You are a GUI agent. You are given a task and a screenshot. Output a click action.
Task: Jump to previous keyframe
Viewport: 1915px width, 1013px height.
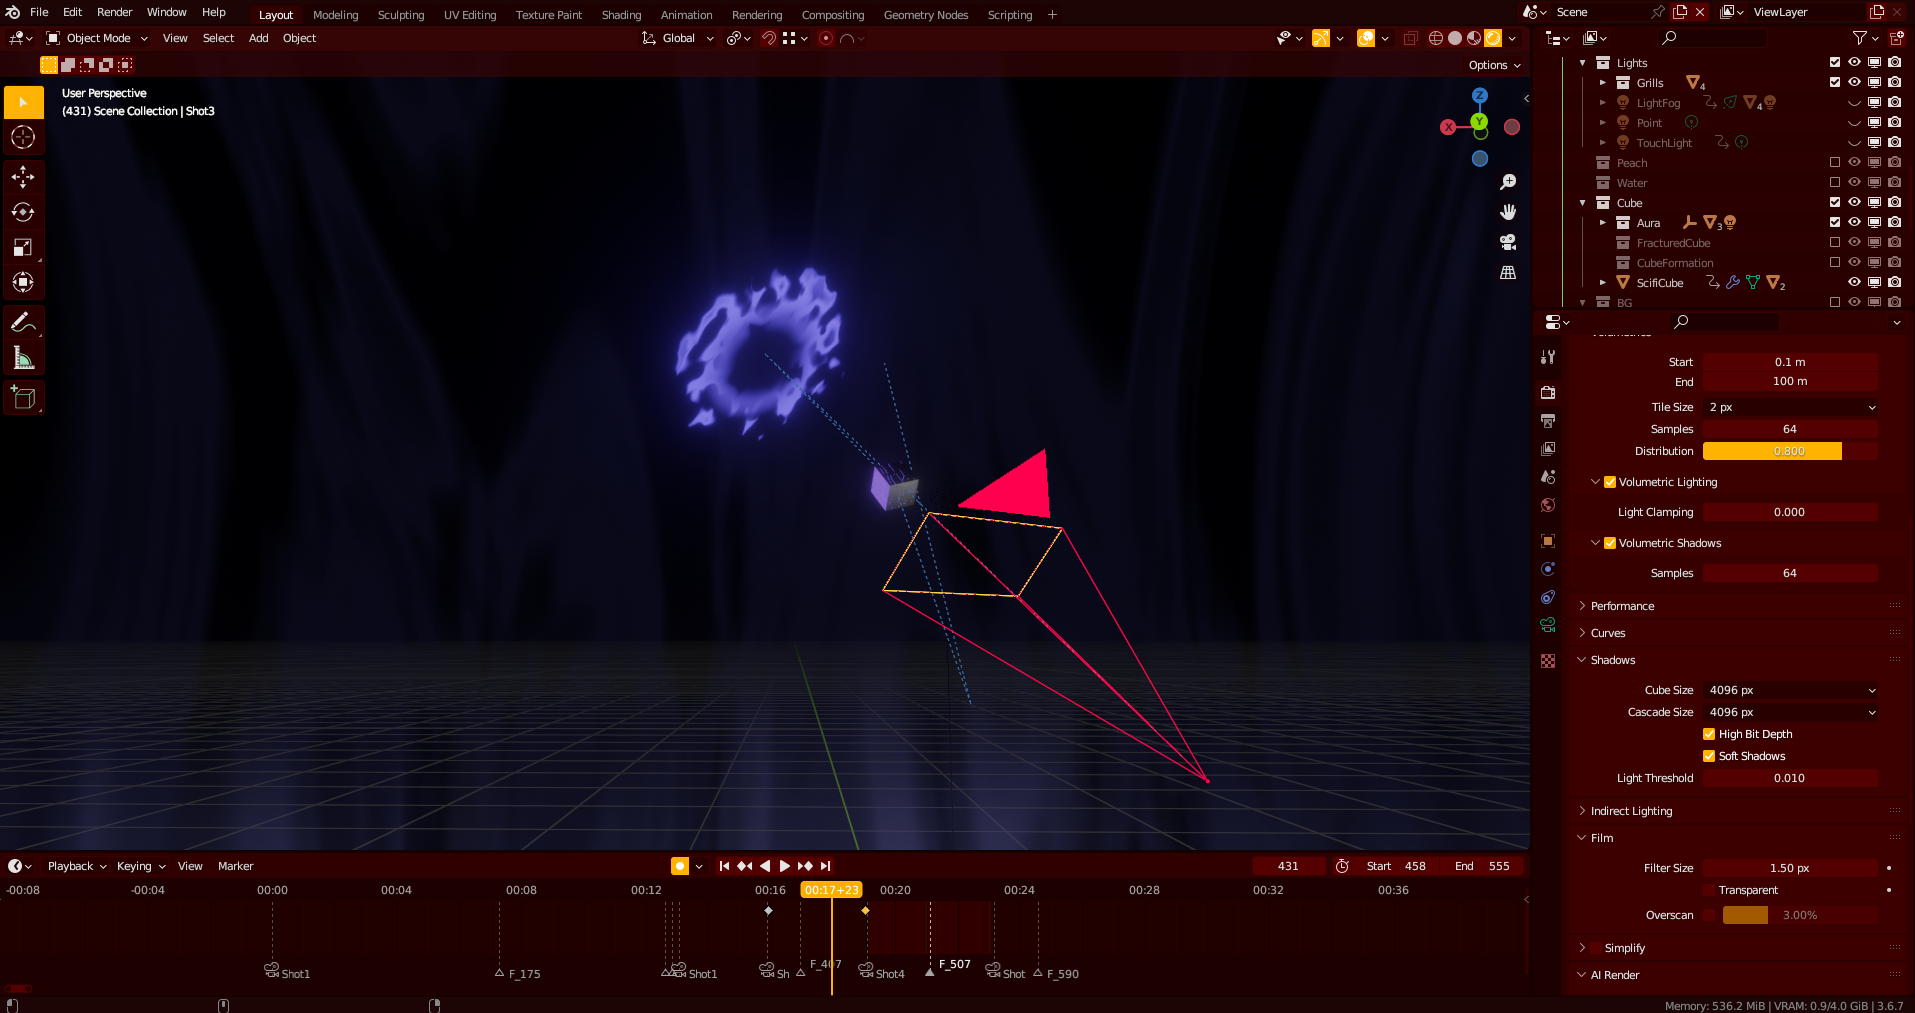745,866
